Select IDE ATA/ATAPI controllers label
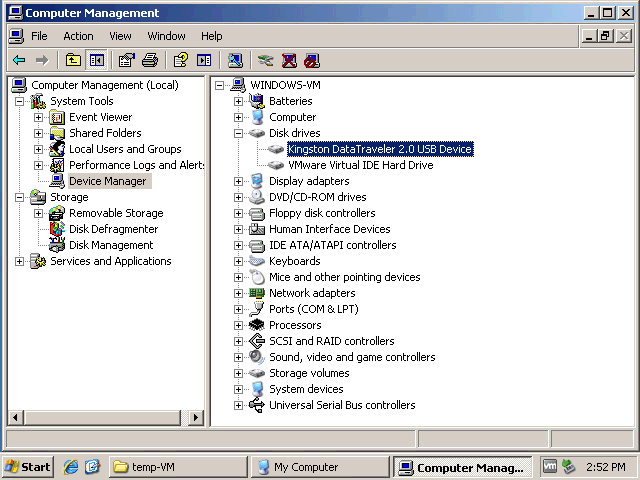The width and height of the screenshot is (640, 480). click(333, 245)
